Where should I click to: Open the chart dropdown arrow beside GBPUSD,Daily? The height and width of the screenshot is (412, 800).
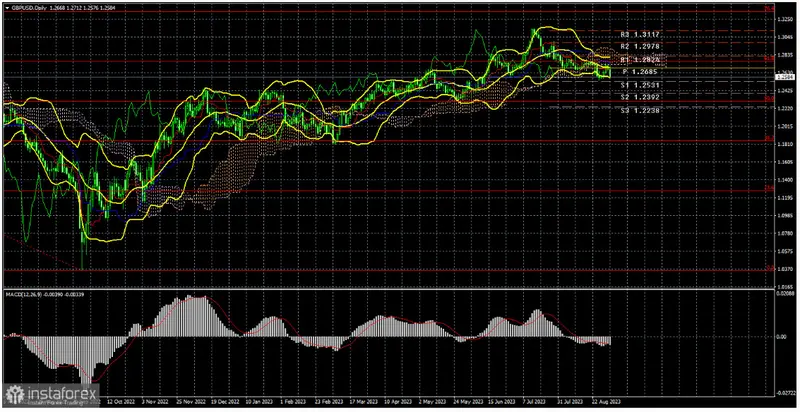[x=6, y=8]
